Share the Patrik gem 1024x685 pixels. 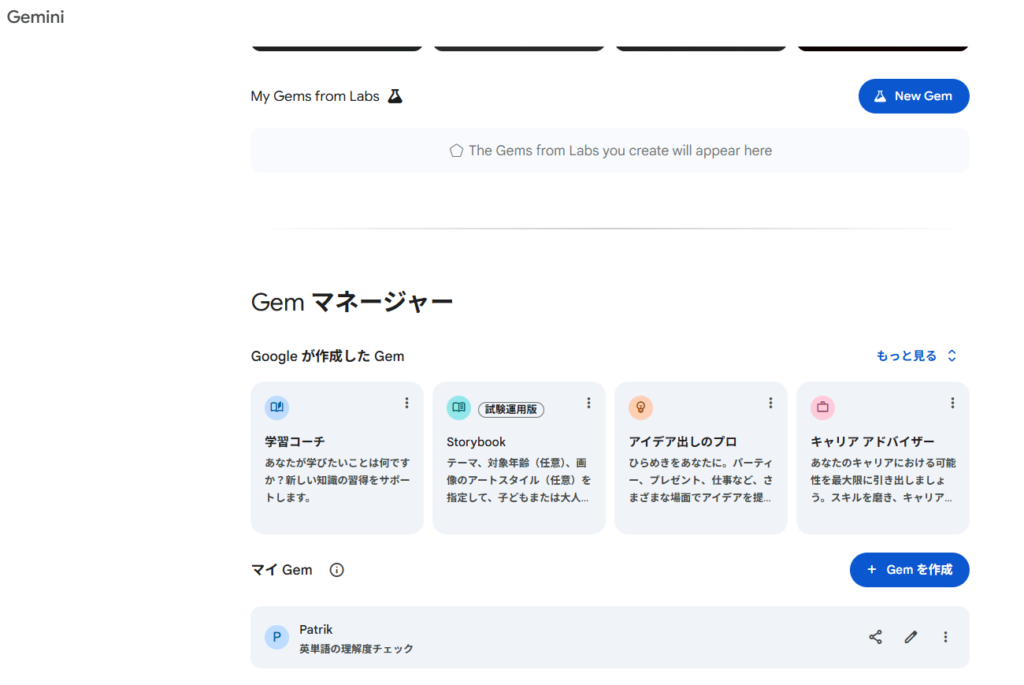tap(875, 637)
